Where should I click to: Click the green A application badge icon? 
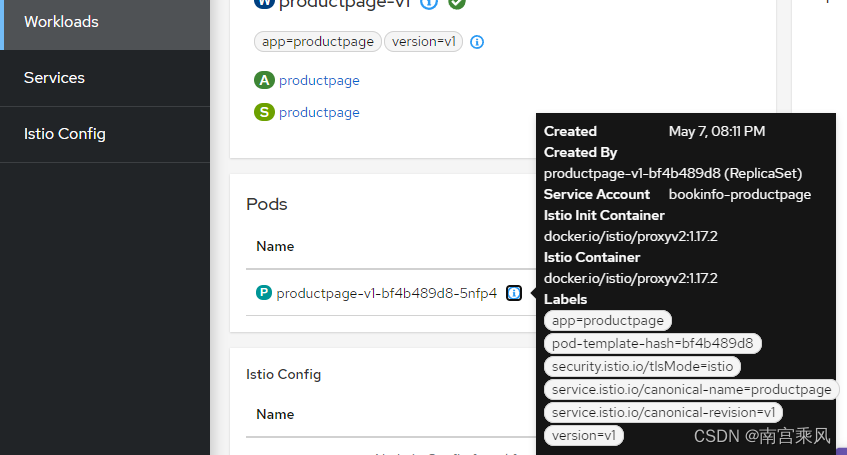[264, 81]
